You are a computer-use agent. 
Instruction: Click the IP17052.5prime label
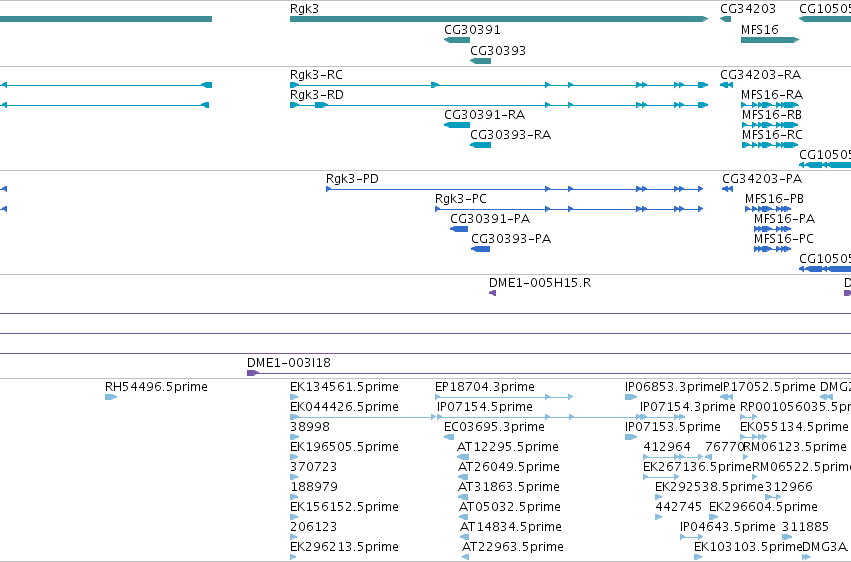(x=769, y=387)
